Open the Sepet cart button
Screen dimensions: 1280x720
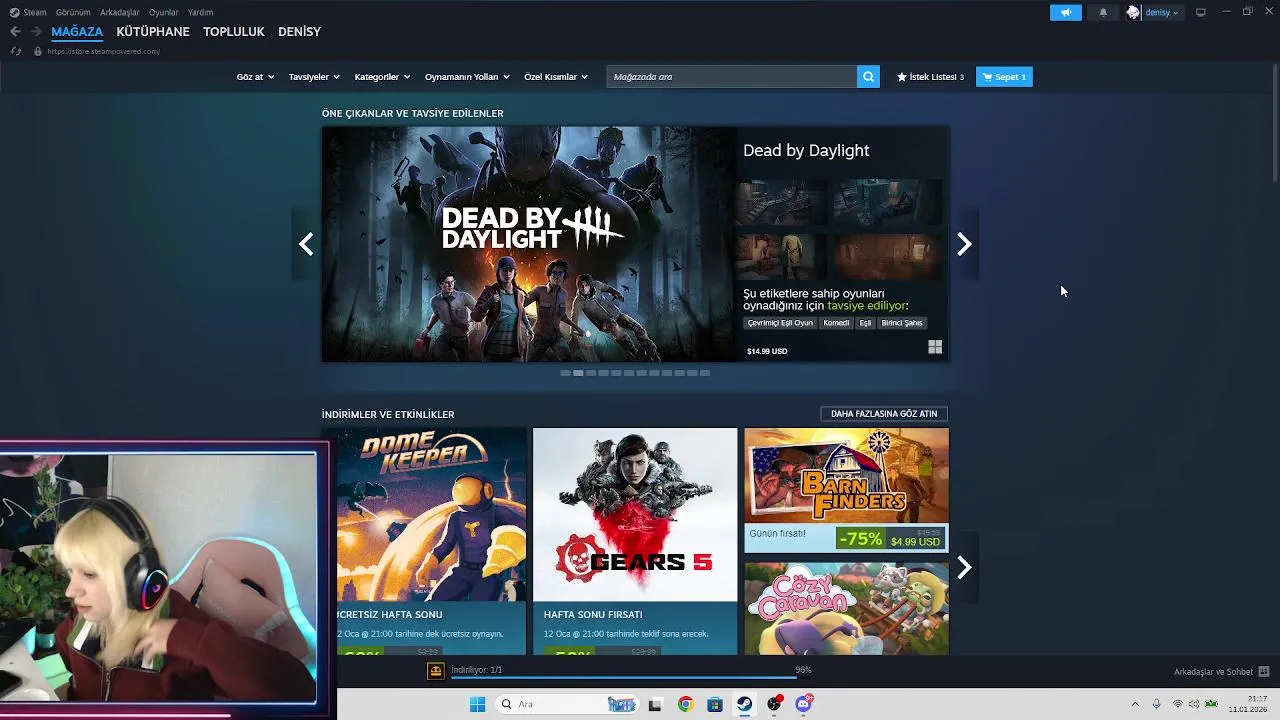tap(1004, 77)
